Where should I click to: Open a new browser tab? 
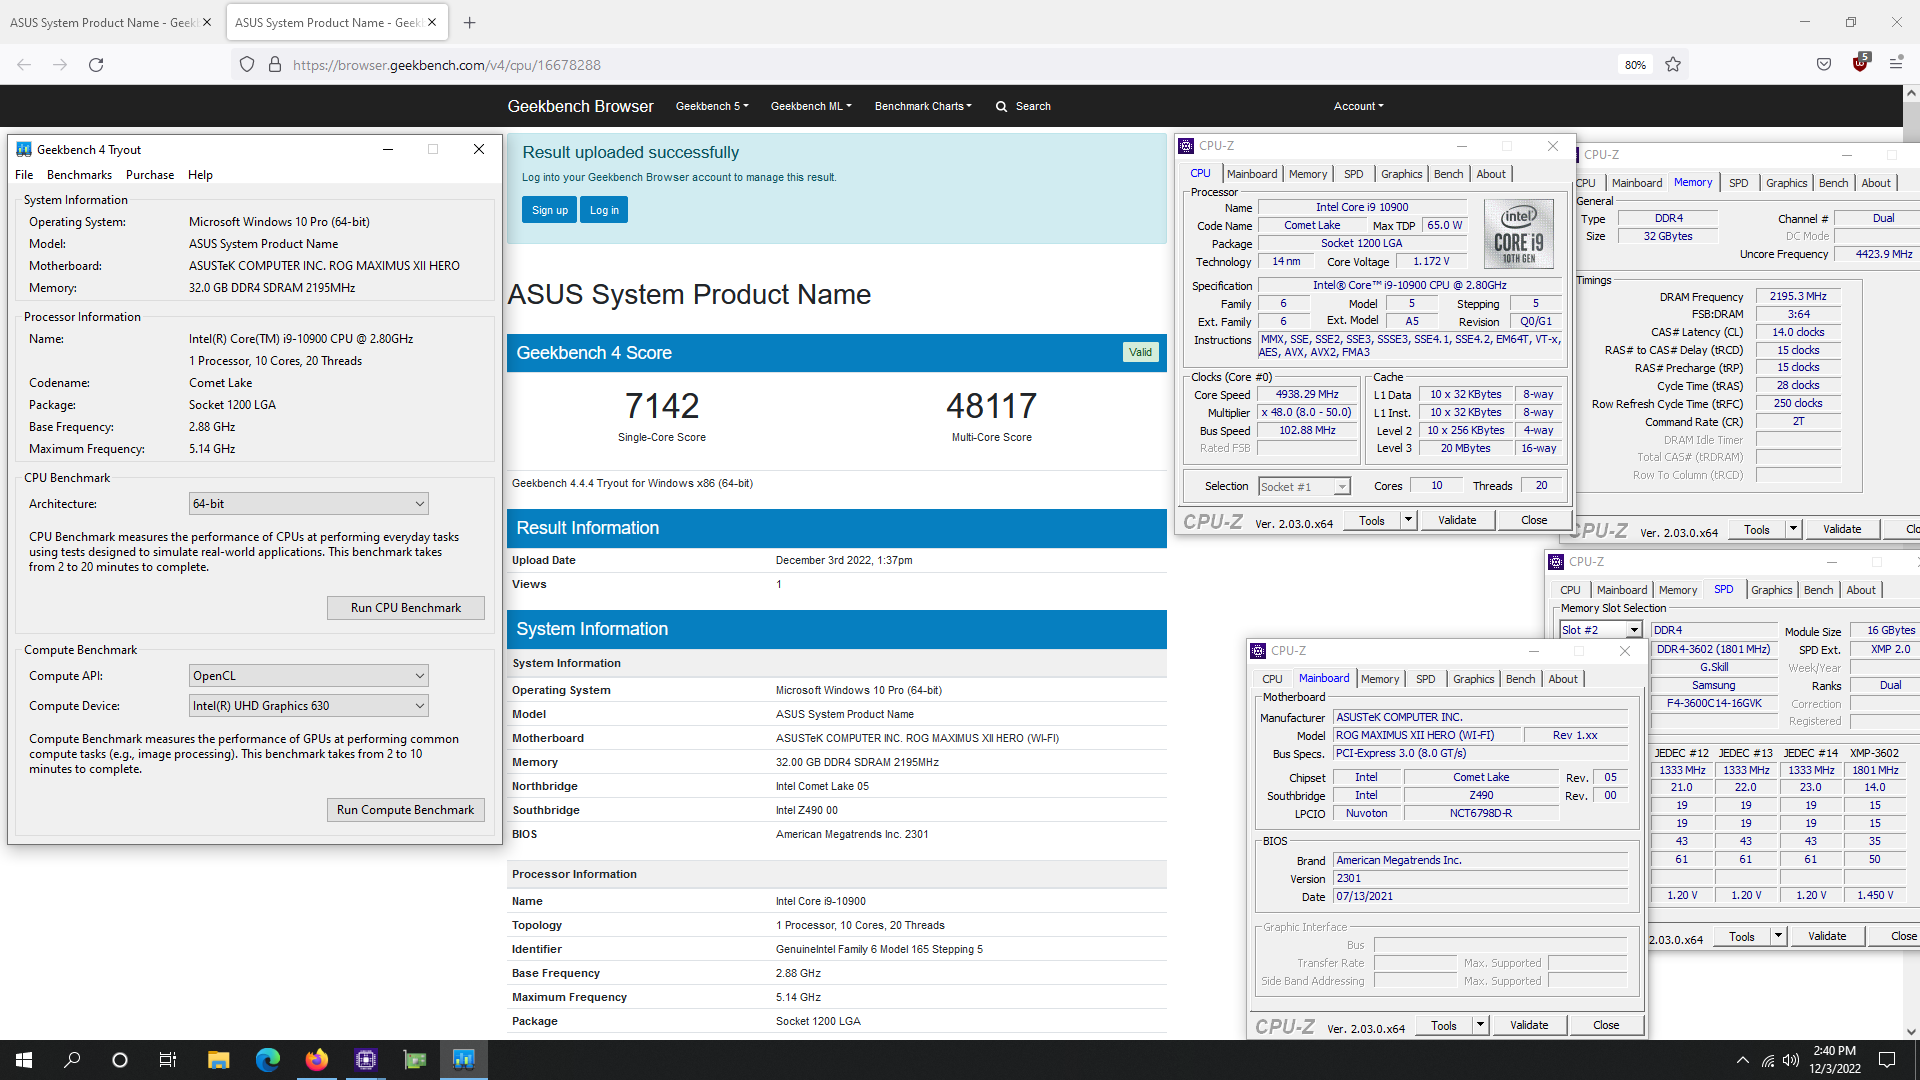[x=470, y=22]
